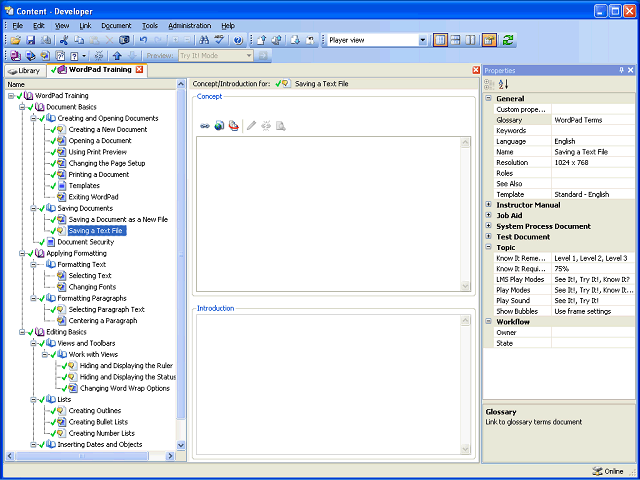The height and width of the screenshot is (480, 640).
Task: Close the WordPad Training tab
Action: click(140, 70)
